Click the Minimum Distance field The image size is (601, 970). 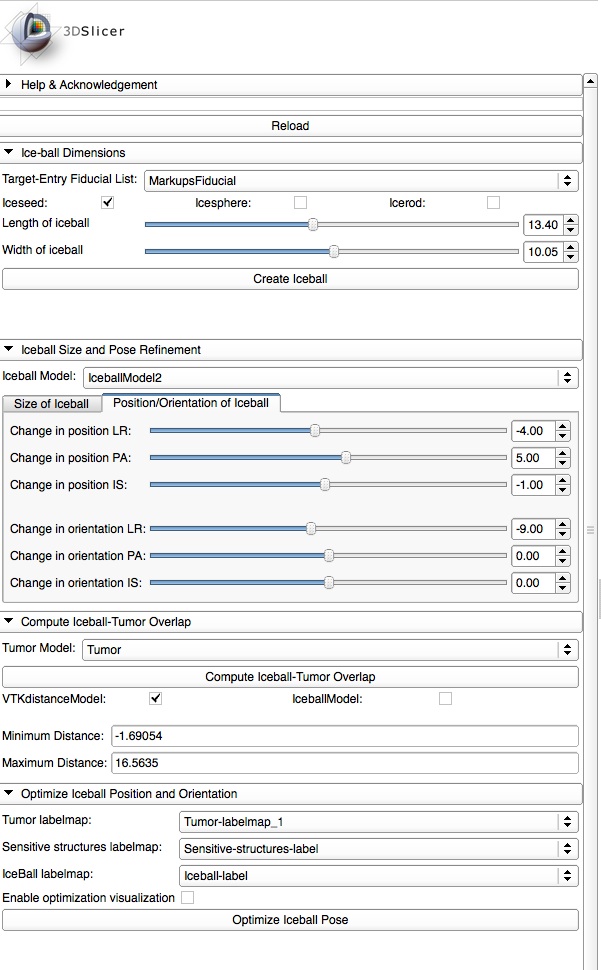pos(343,736)
